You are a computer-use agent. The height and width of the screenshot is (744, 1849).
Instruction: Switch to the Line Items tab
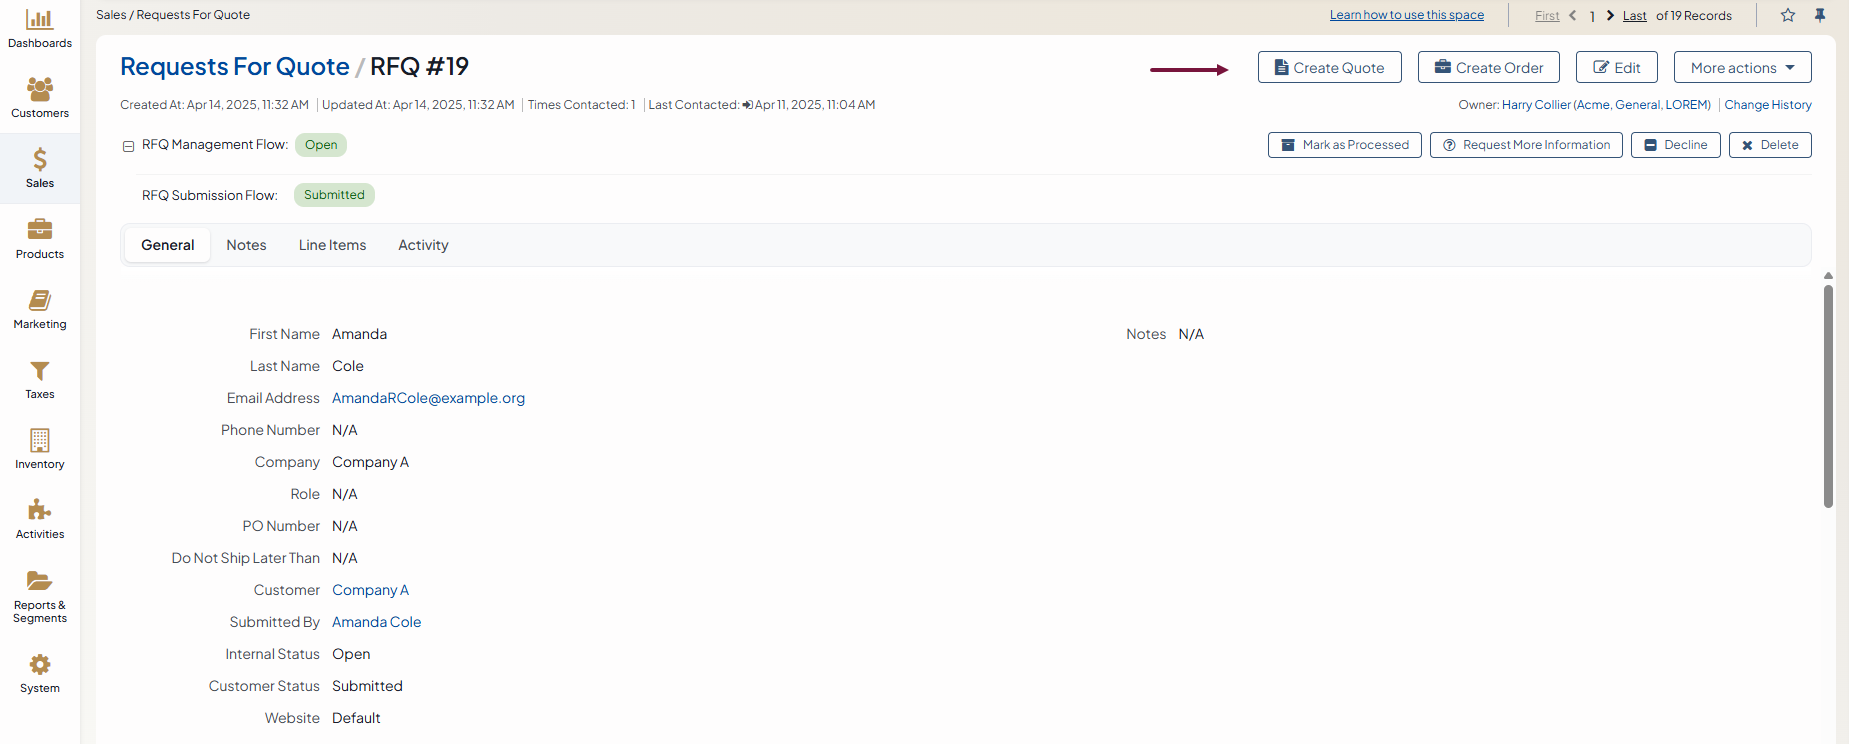tap(332, 245)
